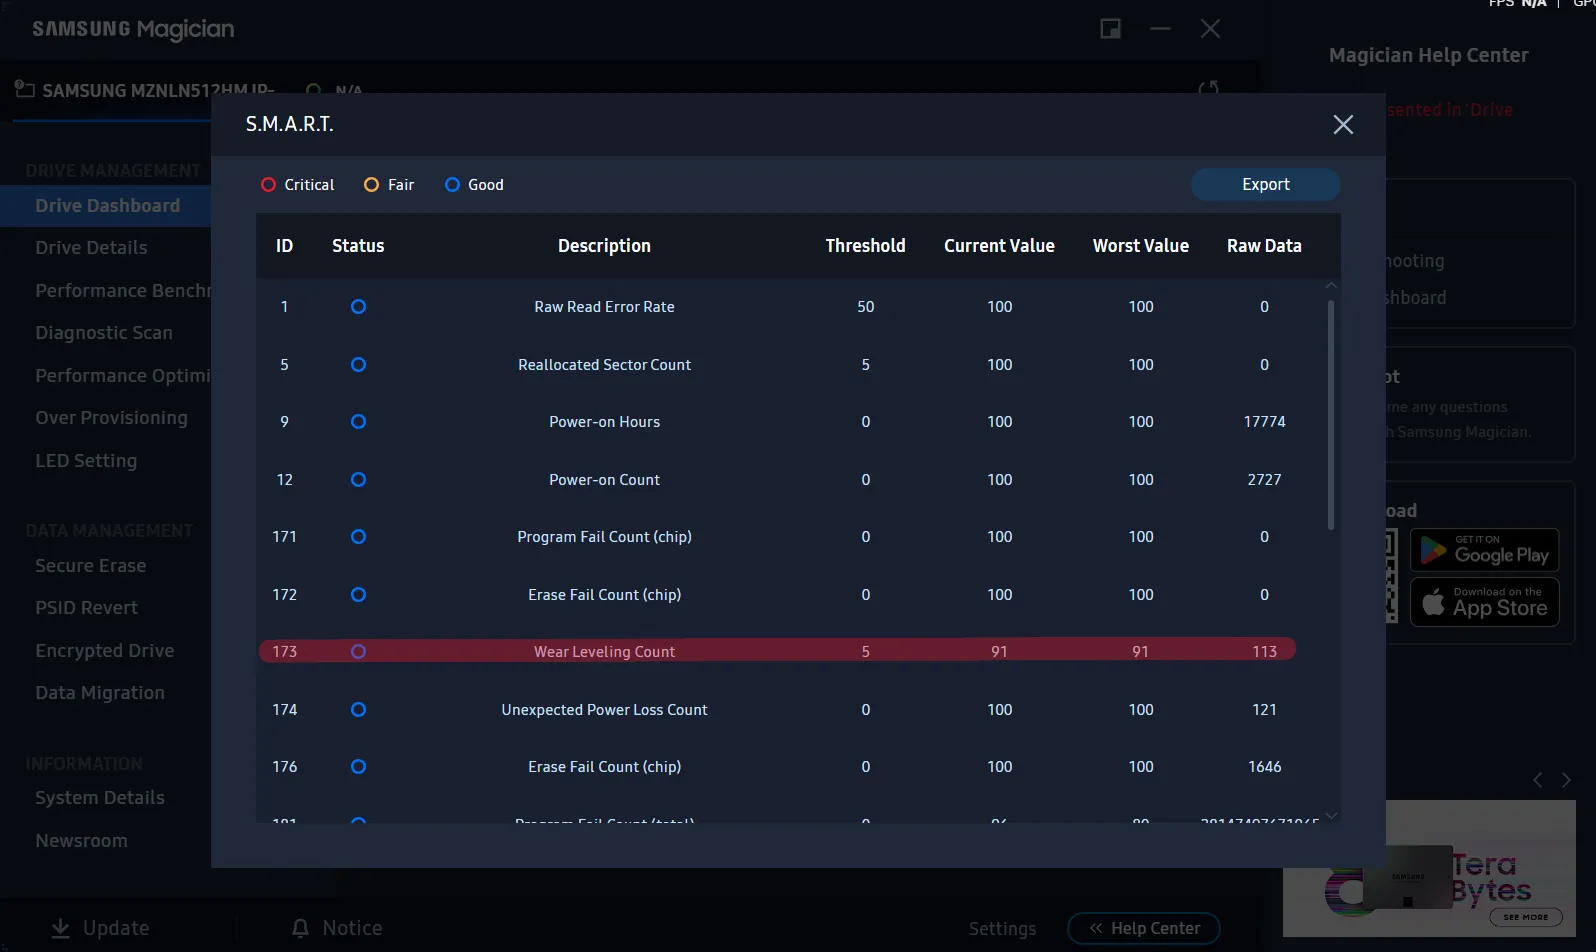This screenshot has height=952, width=1596.
Task: Click the Export button
Action: (1265, 185)
